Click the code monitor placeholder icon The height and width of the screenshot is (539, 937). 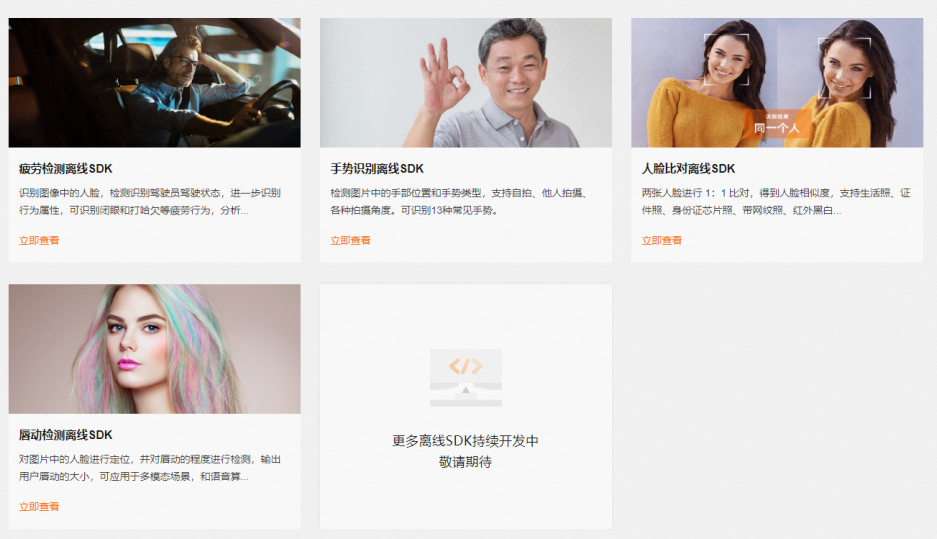click(466, 378)
